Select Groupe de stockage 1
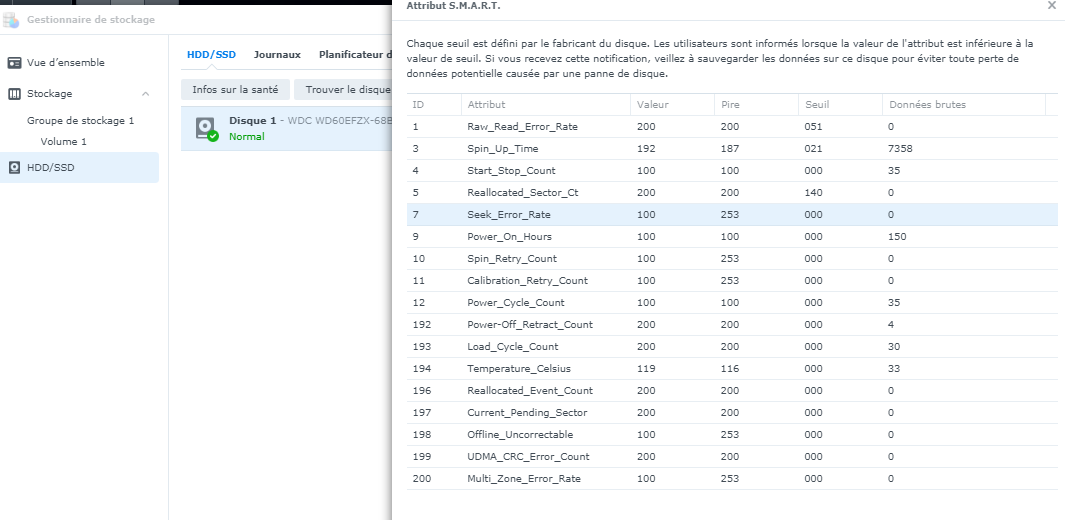1065x520 pixels. 81,121
